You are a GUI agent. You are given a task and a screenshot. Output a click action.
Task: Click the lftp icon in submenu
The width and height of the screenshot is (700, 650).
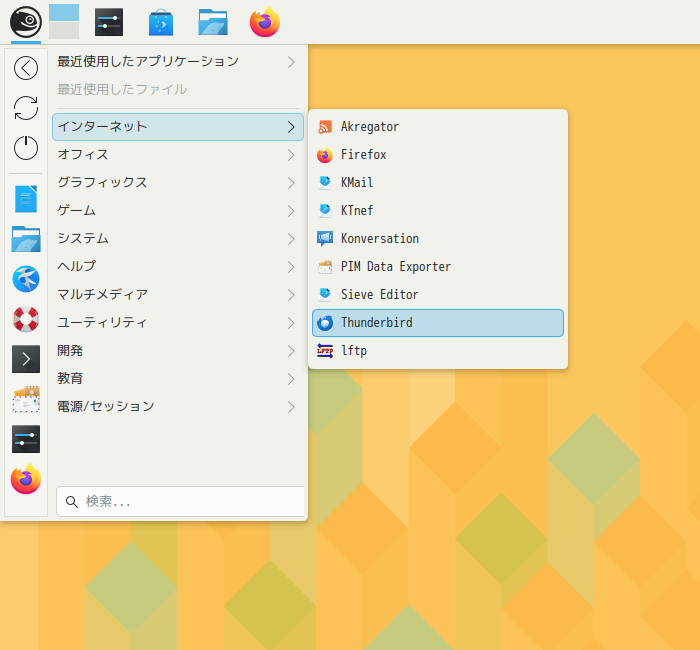(x=325, y=351)
